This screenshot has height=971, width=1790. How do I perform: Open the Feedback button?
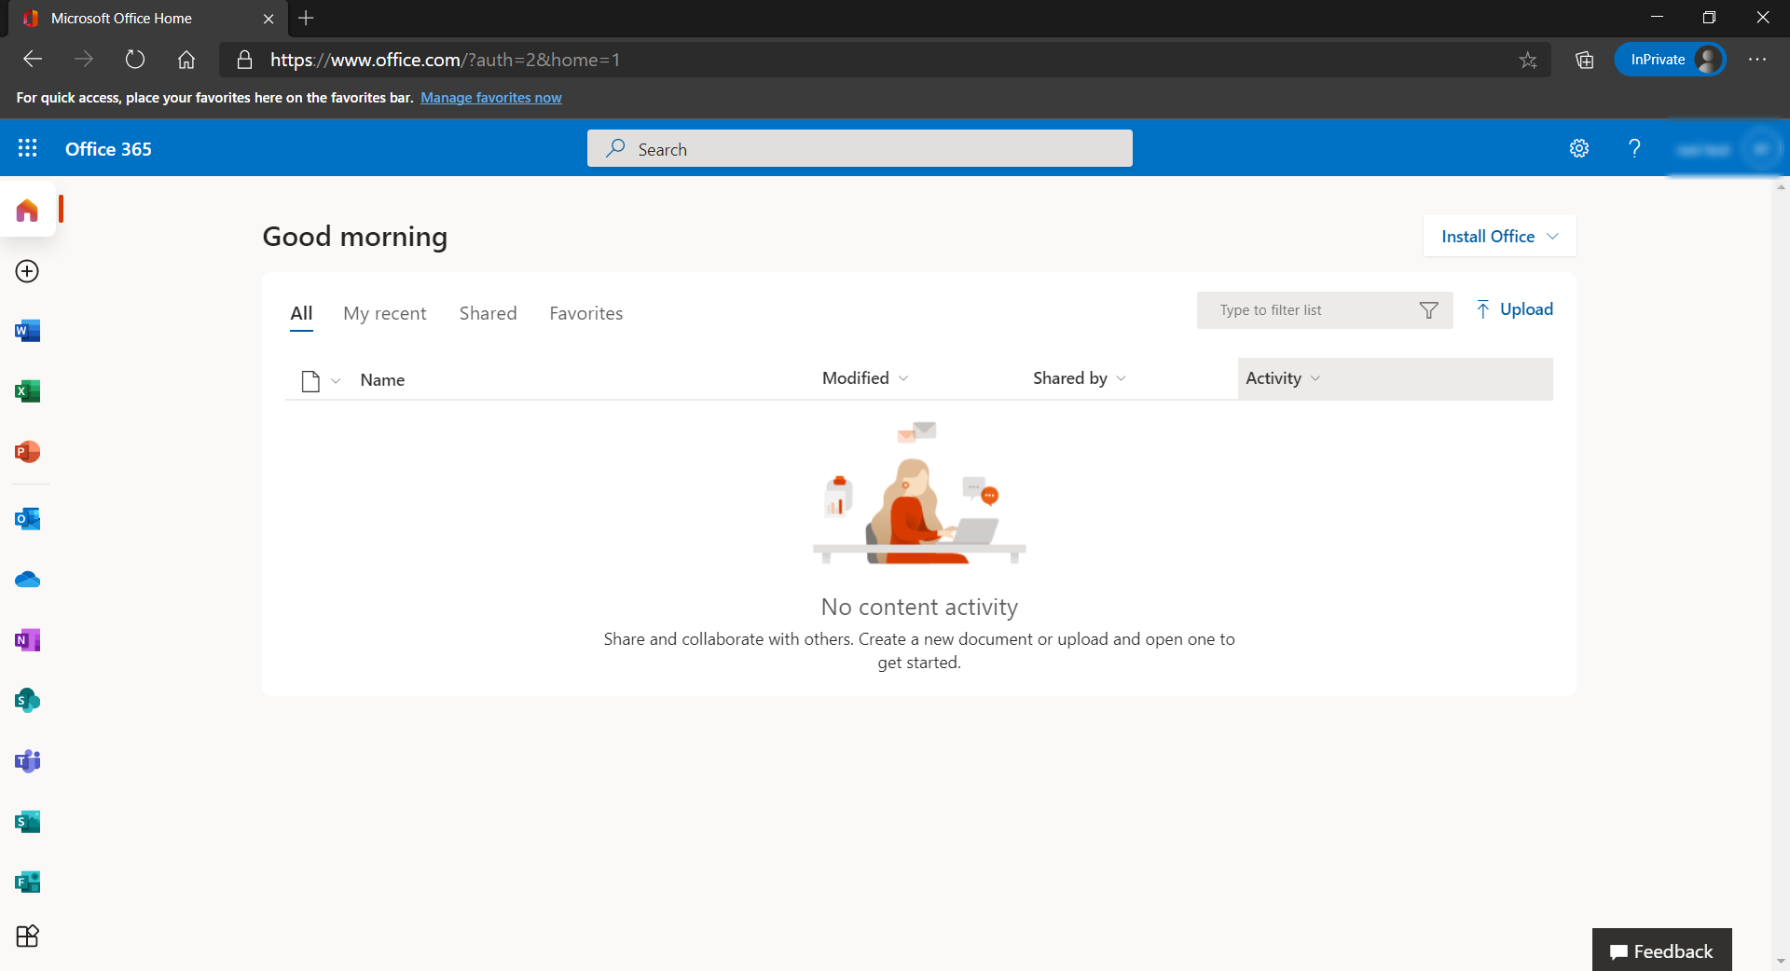point(1662,950)
